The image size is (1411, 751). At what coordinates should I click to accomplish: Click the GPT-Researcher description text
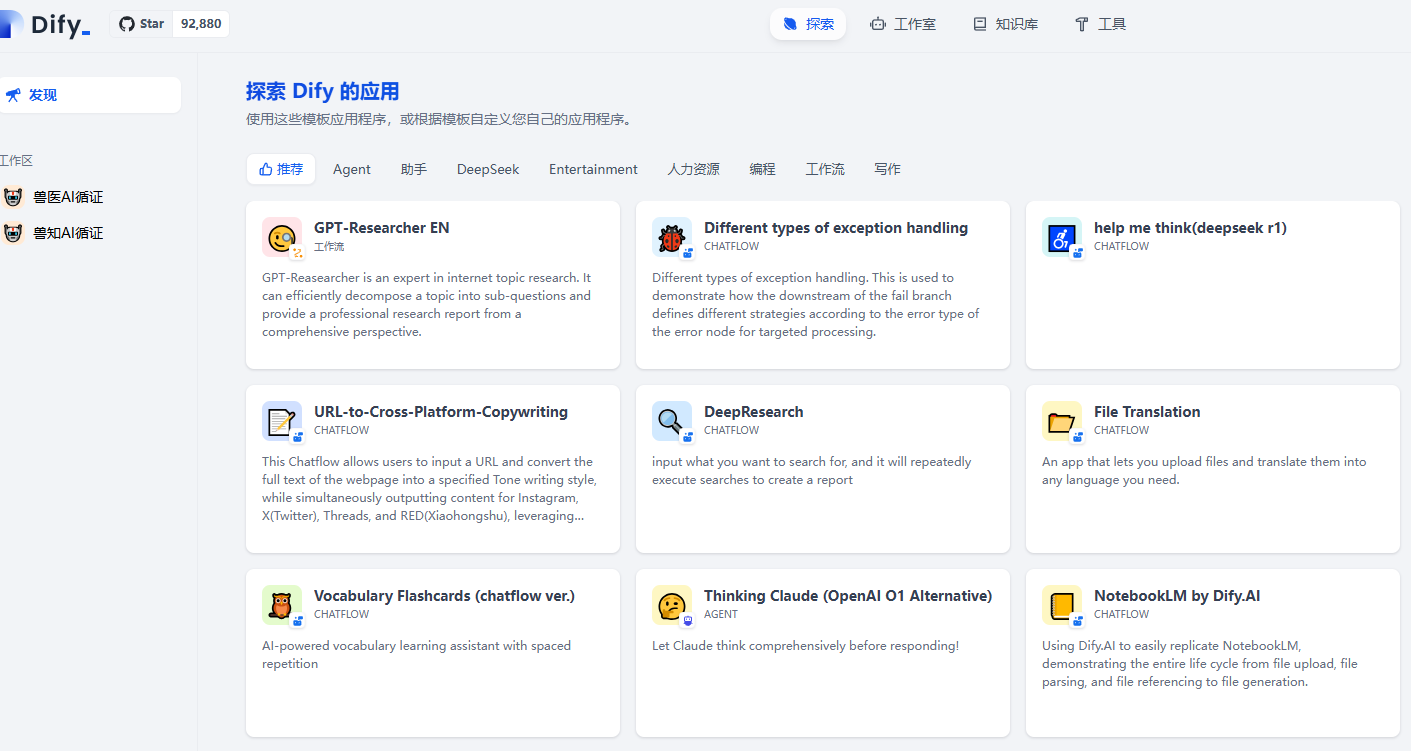click(427, 305)
